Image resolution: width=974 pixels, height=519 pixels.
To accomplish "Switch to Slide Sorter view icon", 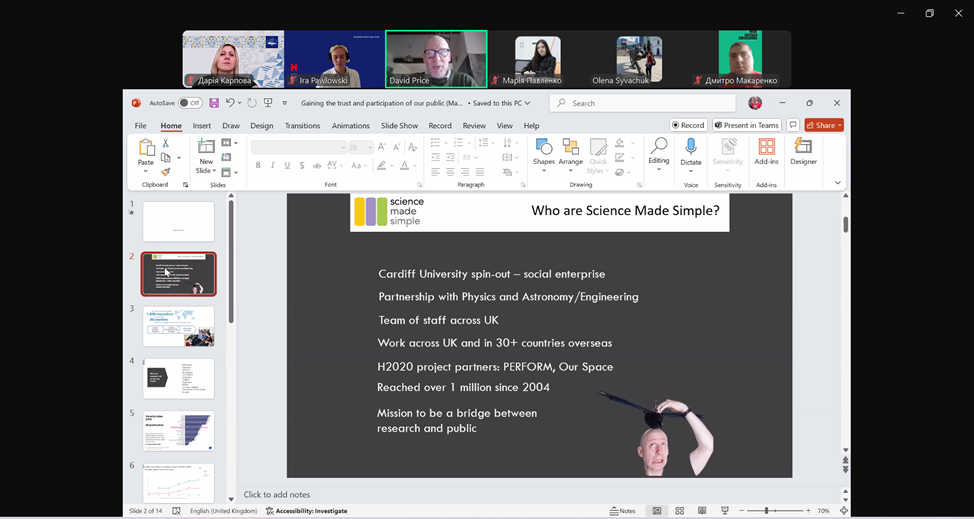I will click(x=680, y=511).
